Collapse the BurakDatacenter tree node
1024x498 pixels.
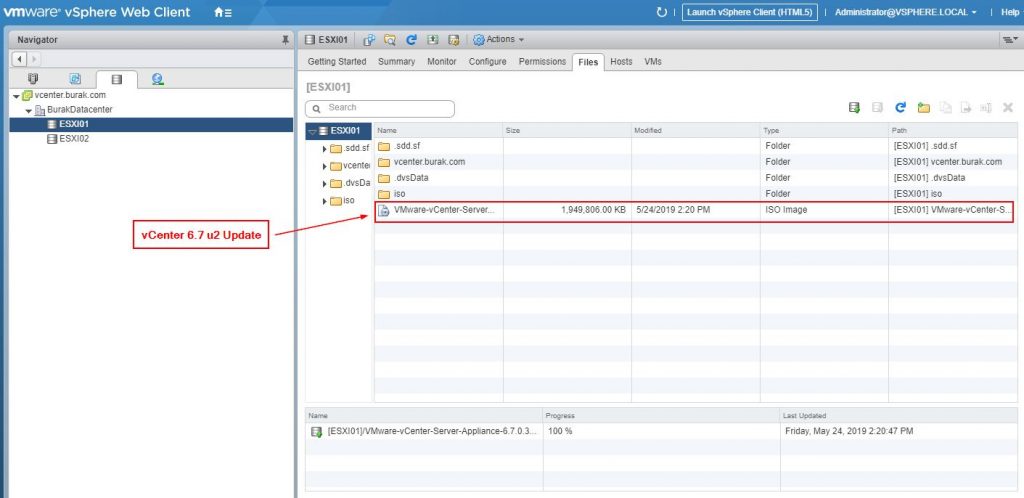[x=29, y=110]
